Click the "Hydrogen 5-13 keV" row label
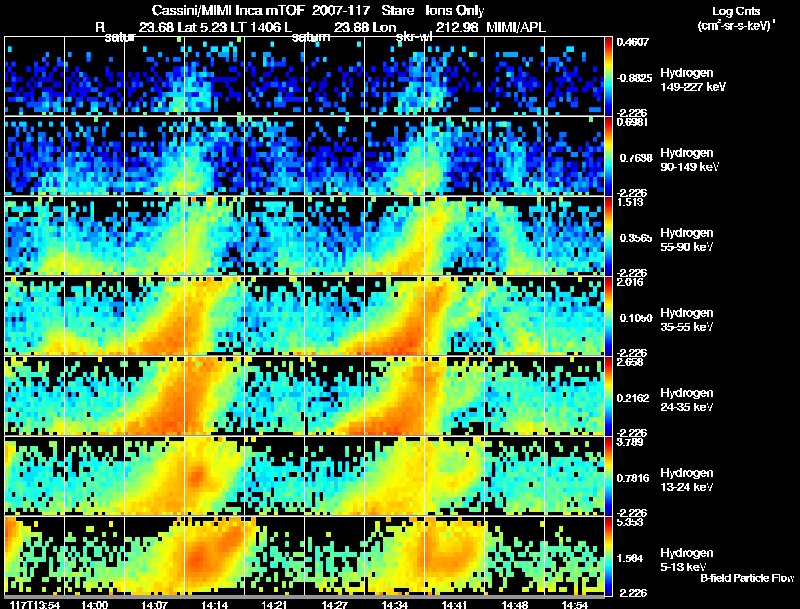The height and width of the screenshot is (609, 800). point(687,560)
